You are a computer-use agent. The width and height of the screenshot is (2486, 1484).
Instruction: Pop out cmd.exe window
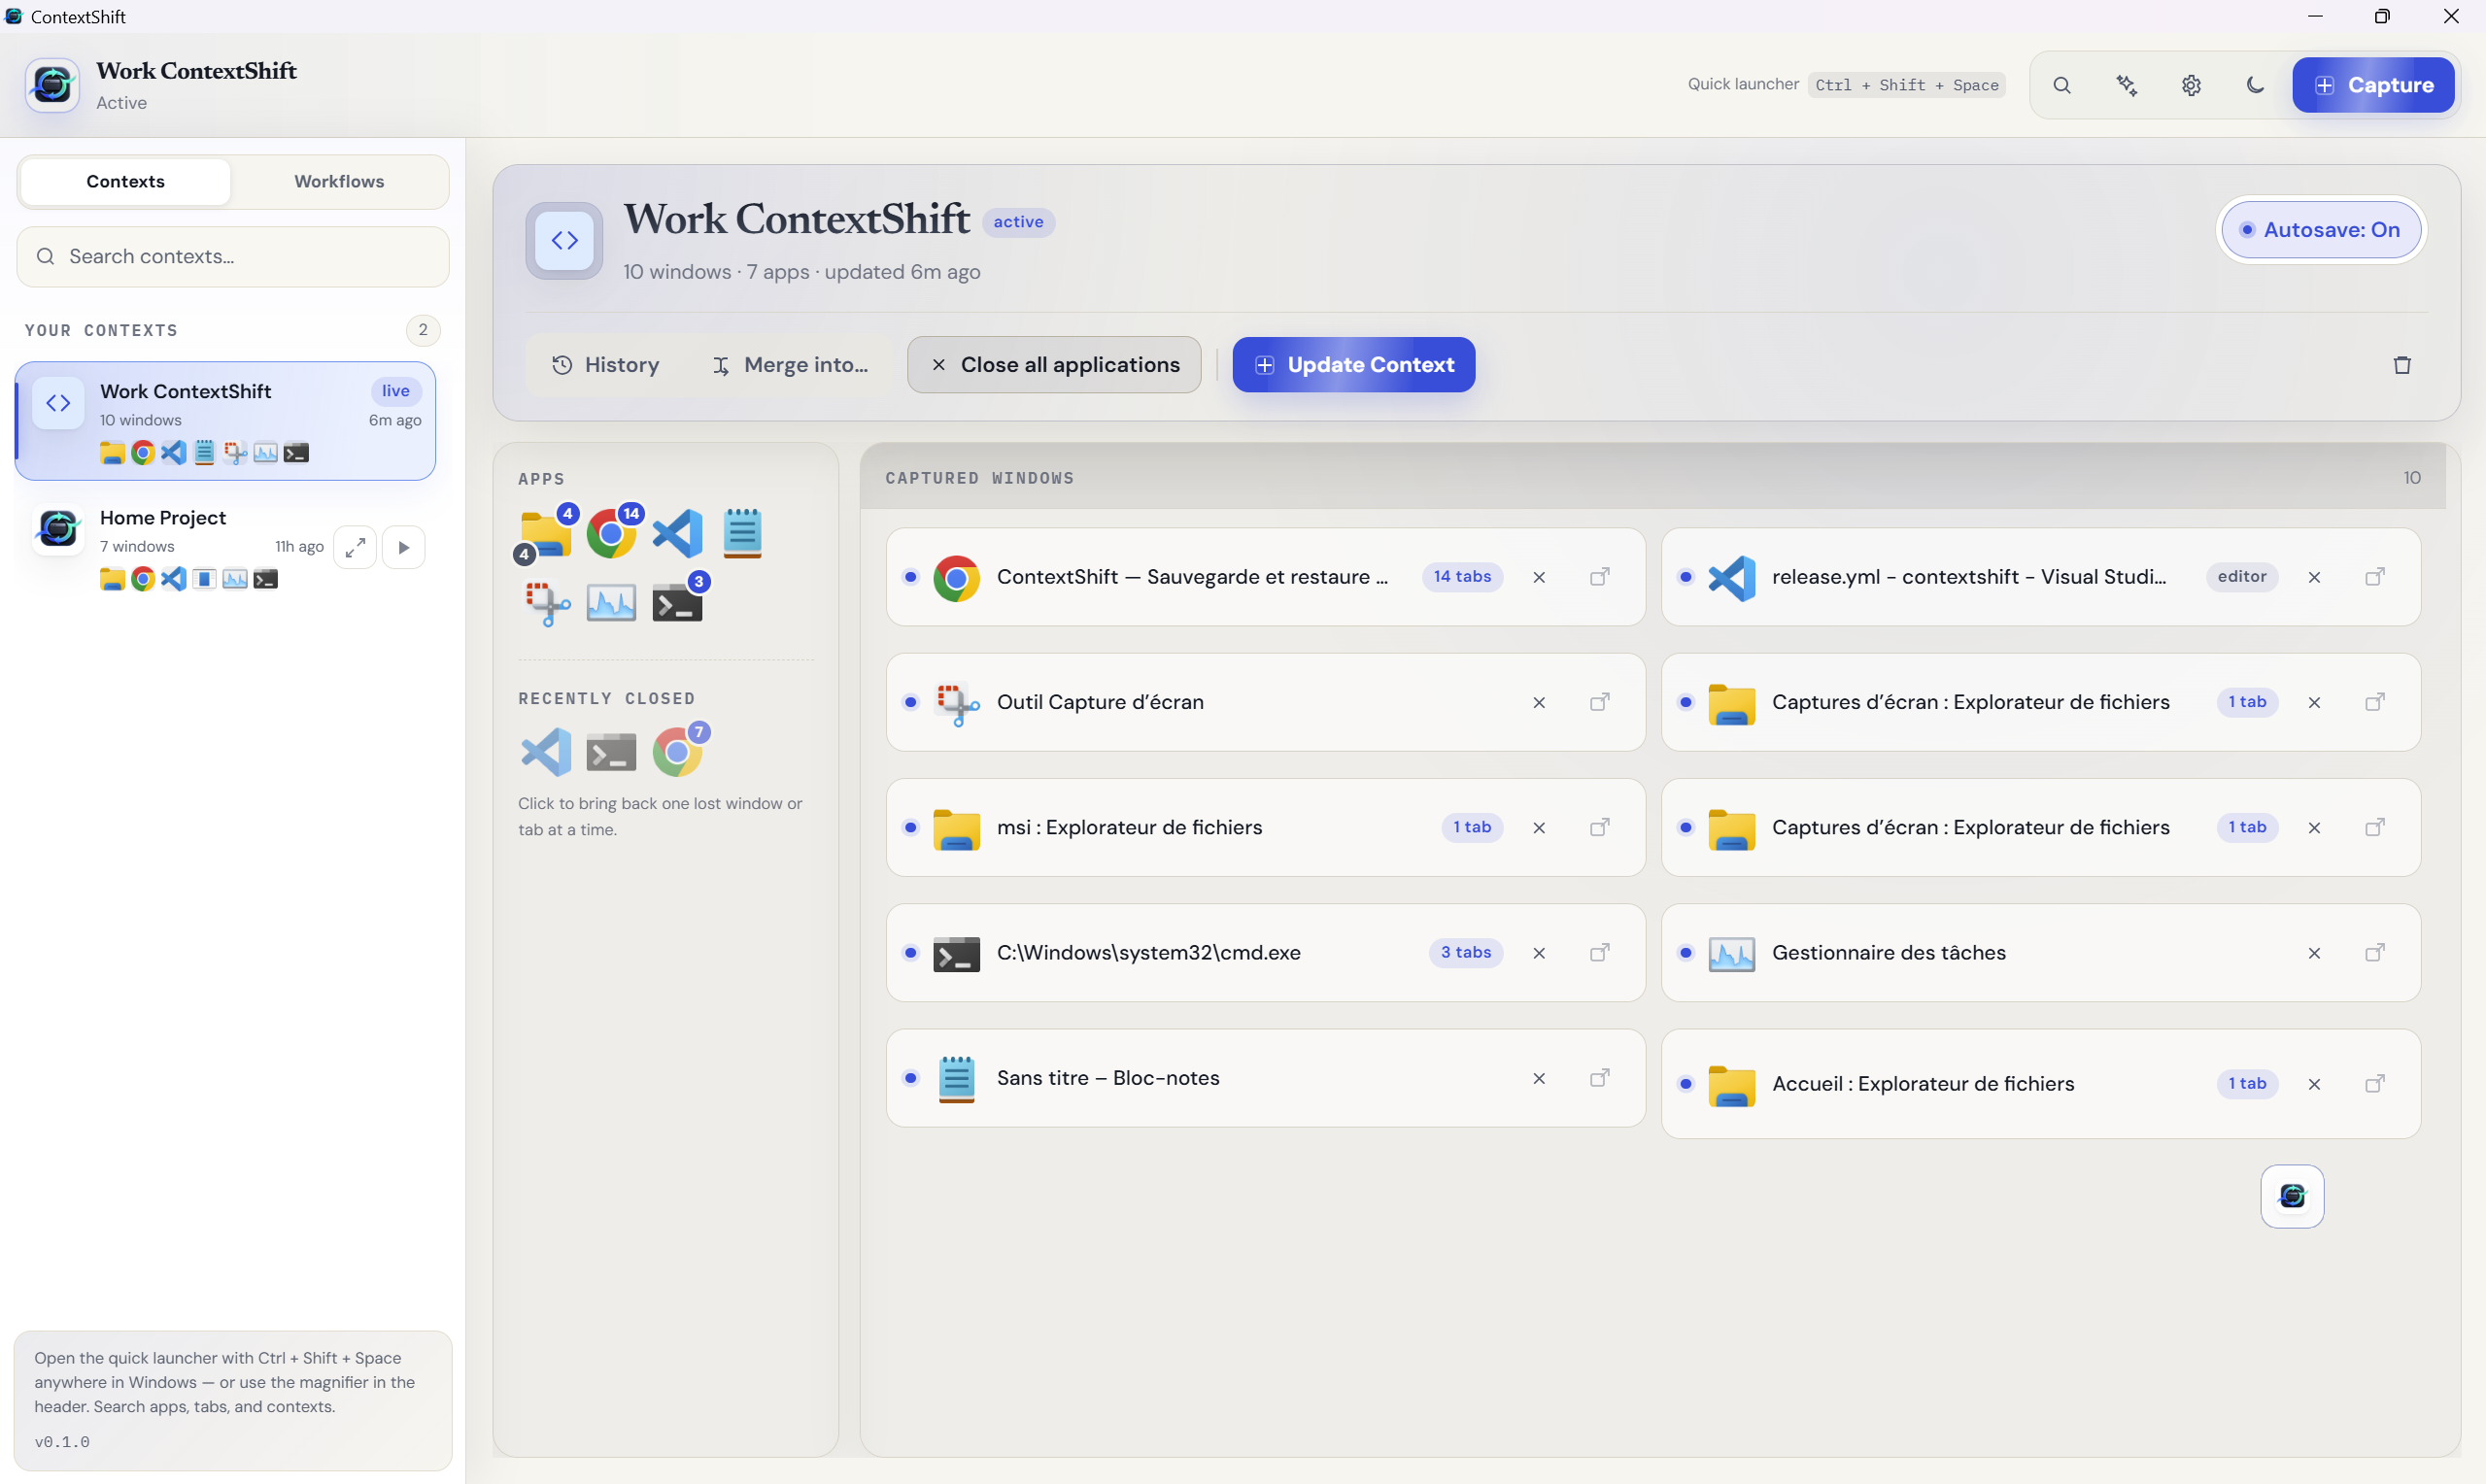pos(1600,953)
